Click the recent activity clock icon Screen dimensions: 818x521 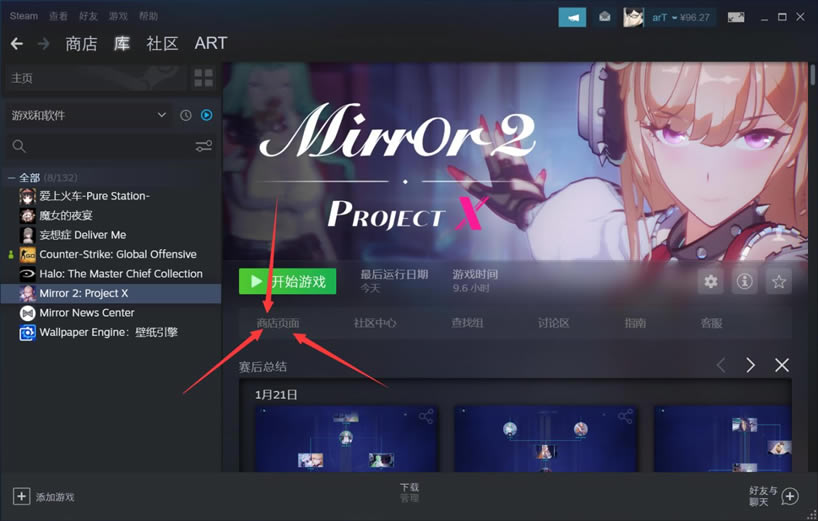click(x=186, y=116)
